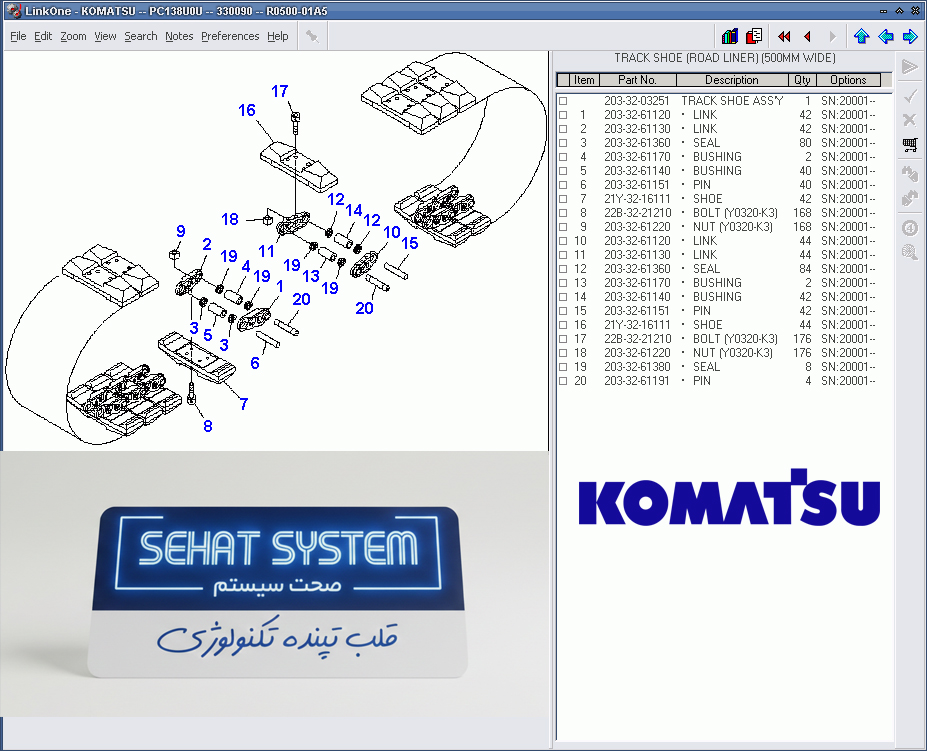The width and height of the screenshot is (927, 751).
Task: Click the circled number 4 icon
Action: click(x=910, y=228)
